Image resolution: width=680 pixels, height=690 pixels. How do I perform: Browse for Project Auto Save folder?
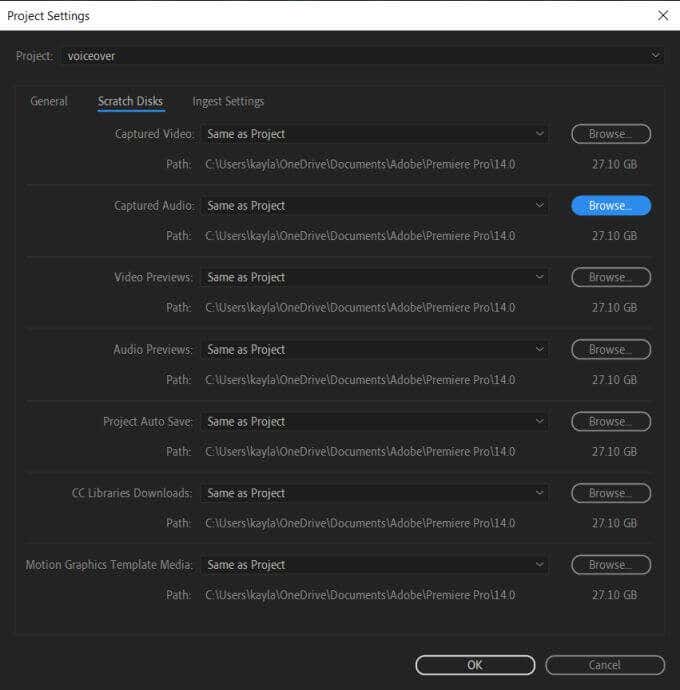click(x=611, y=422)
